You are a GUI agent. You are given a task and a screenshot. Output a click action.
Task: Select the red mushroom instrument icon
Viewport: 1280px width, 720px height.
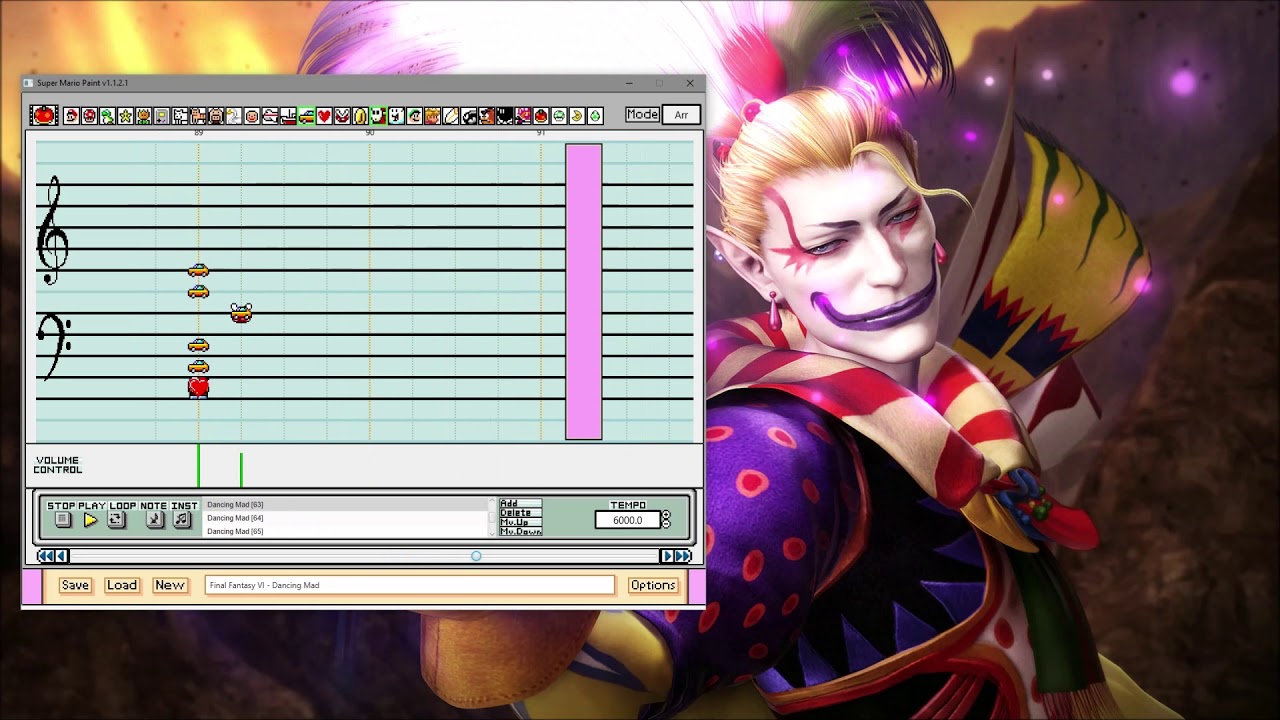click(89, 116)
